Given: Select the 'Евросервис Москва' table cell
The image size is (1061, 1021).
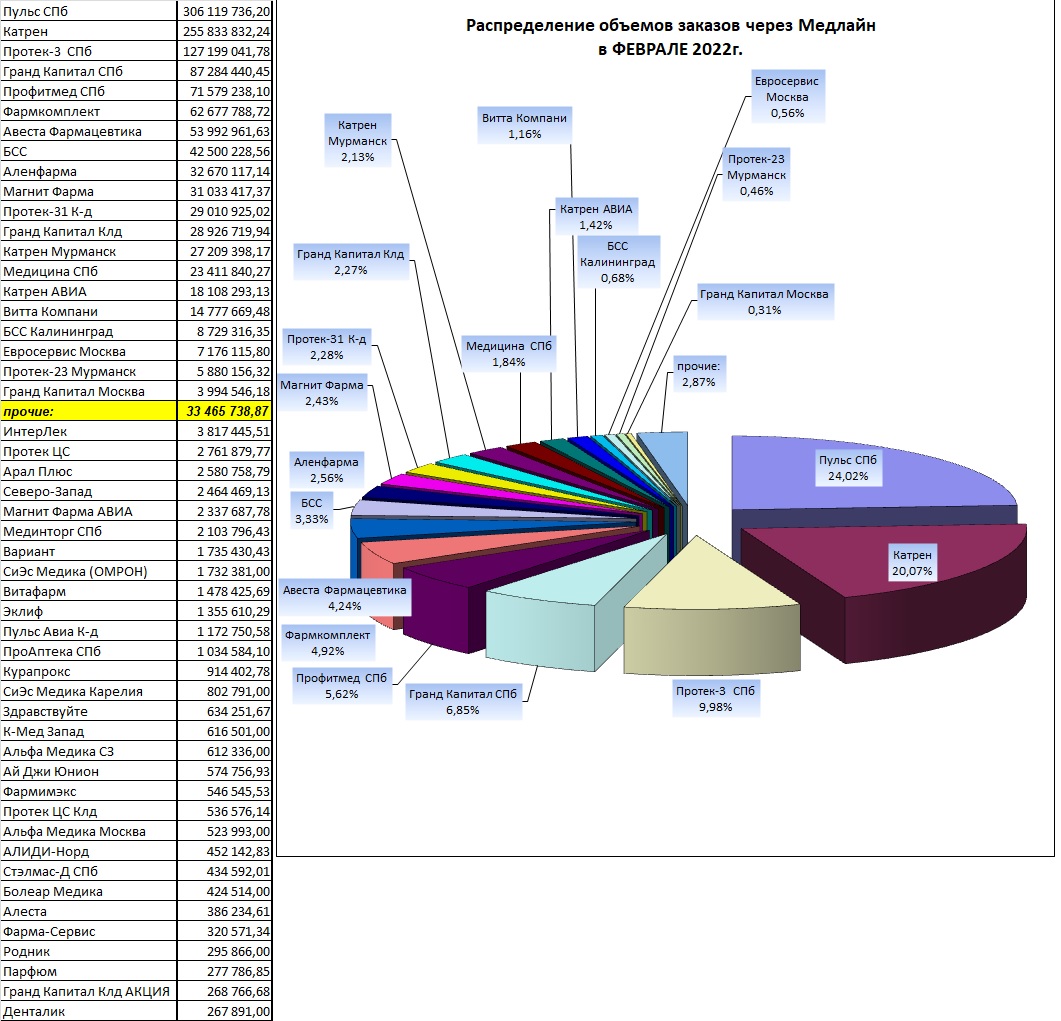Looking at the screenshot, I should click(88, 351).
